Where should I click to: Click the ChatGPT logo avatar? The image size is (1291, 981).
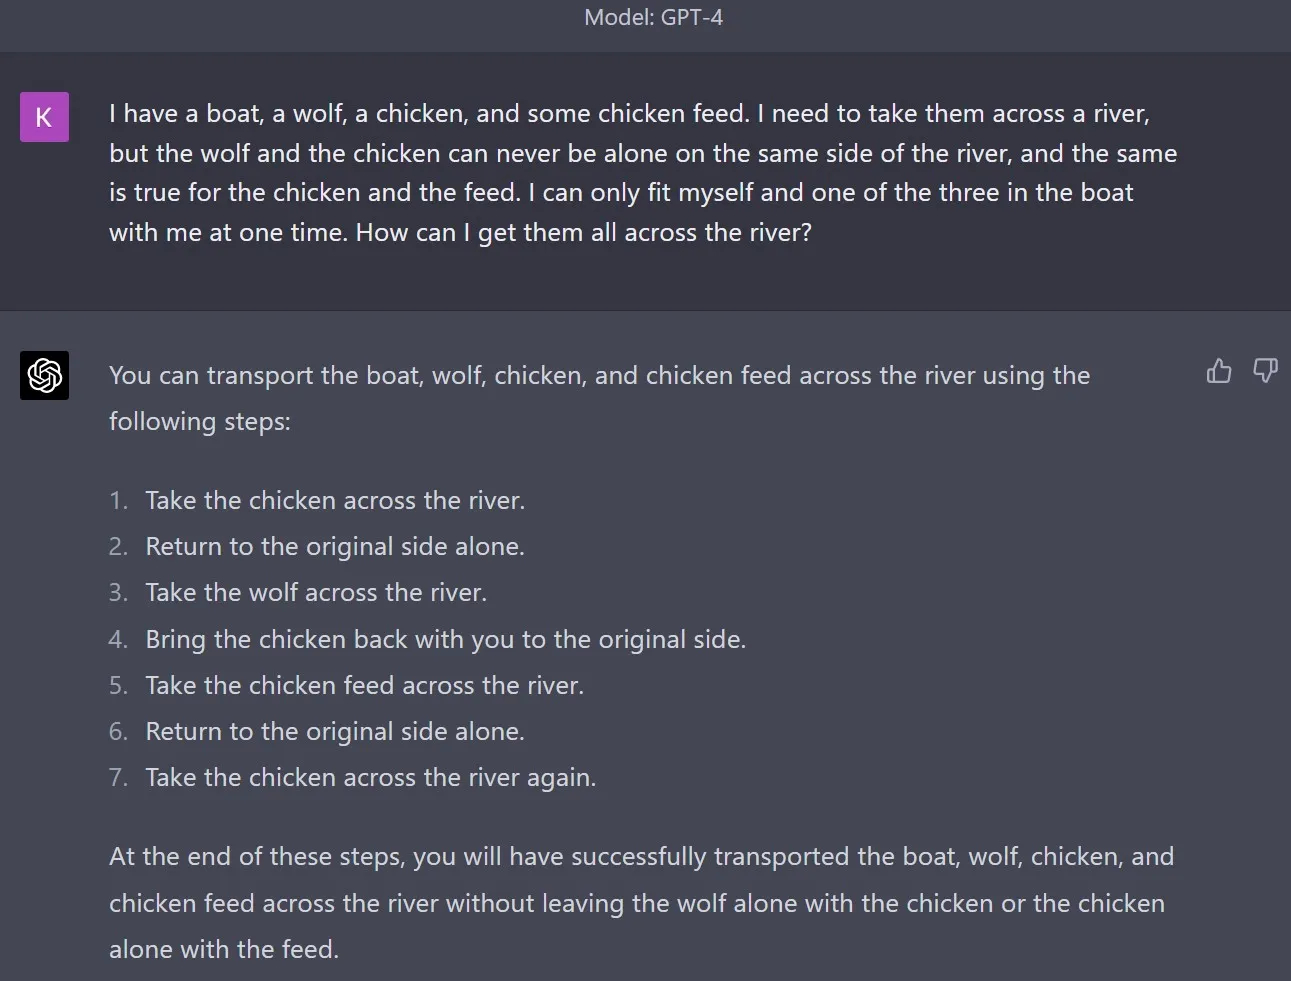(44, 375)
